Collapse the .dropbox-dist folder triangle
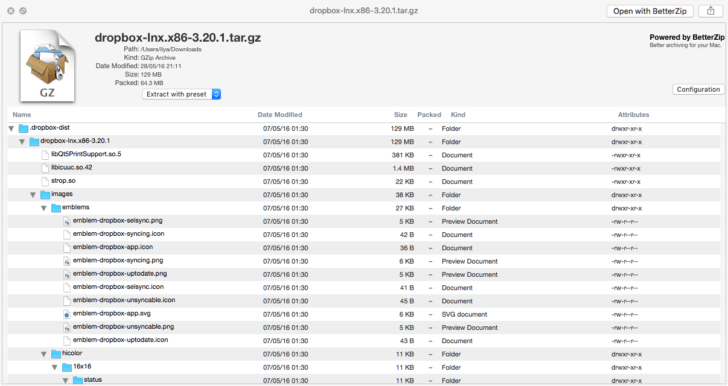 11,129
